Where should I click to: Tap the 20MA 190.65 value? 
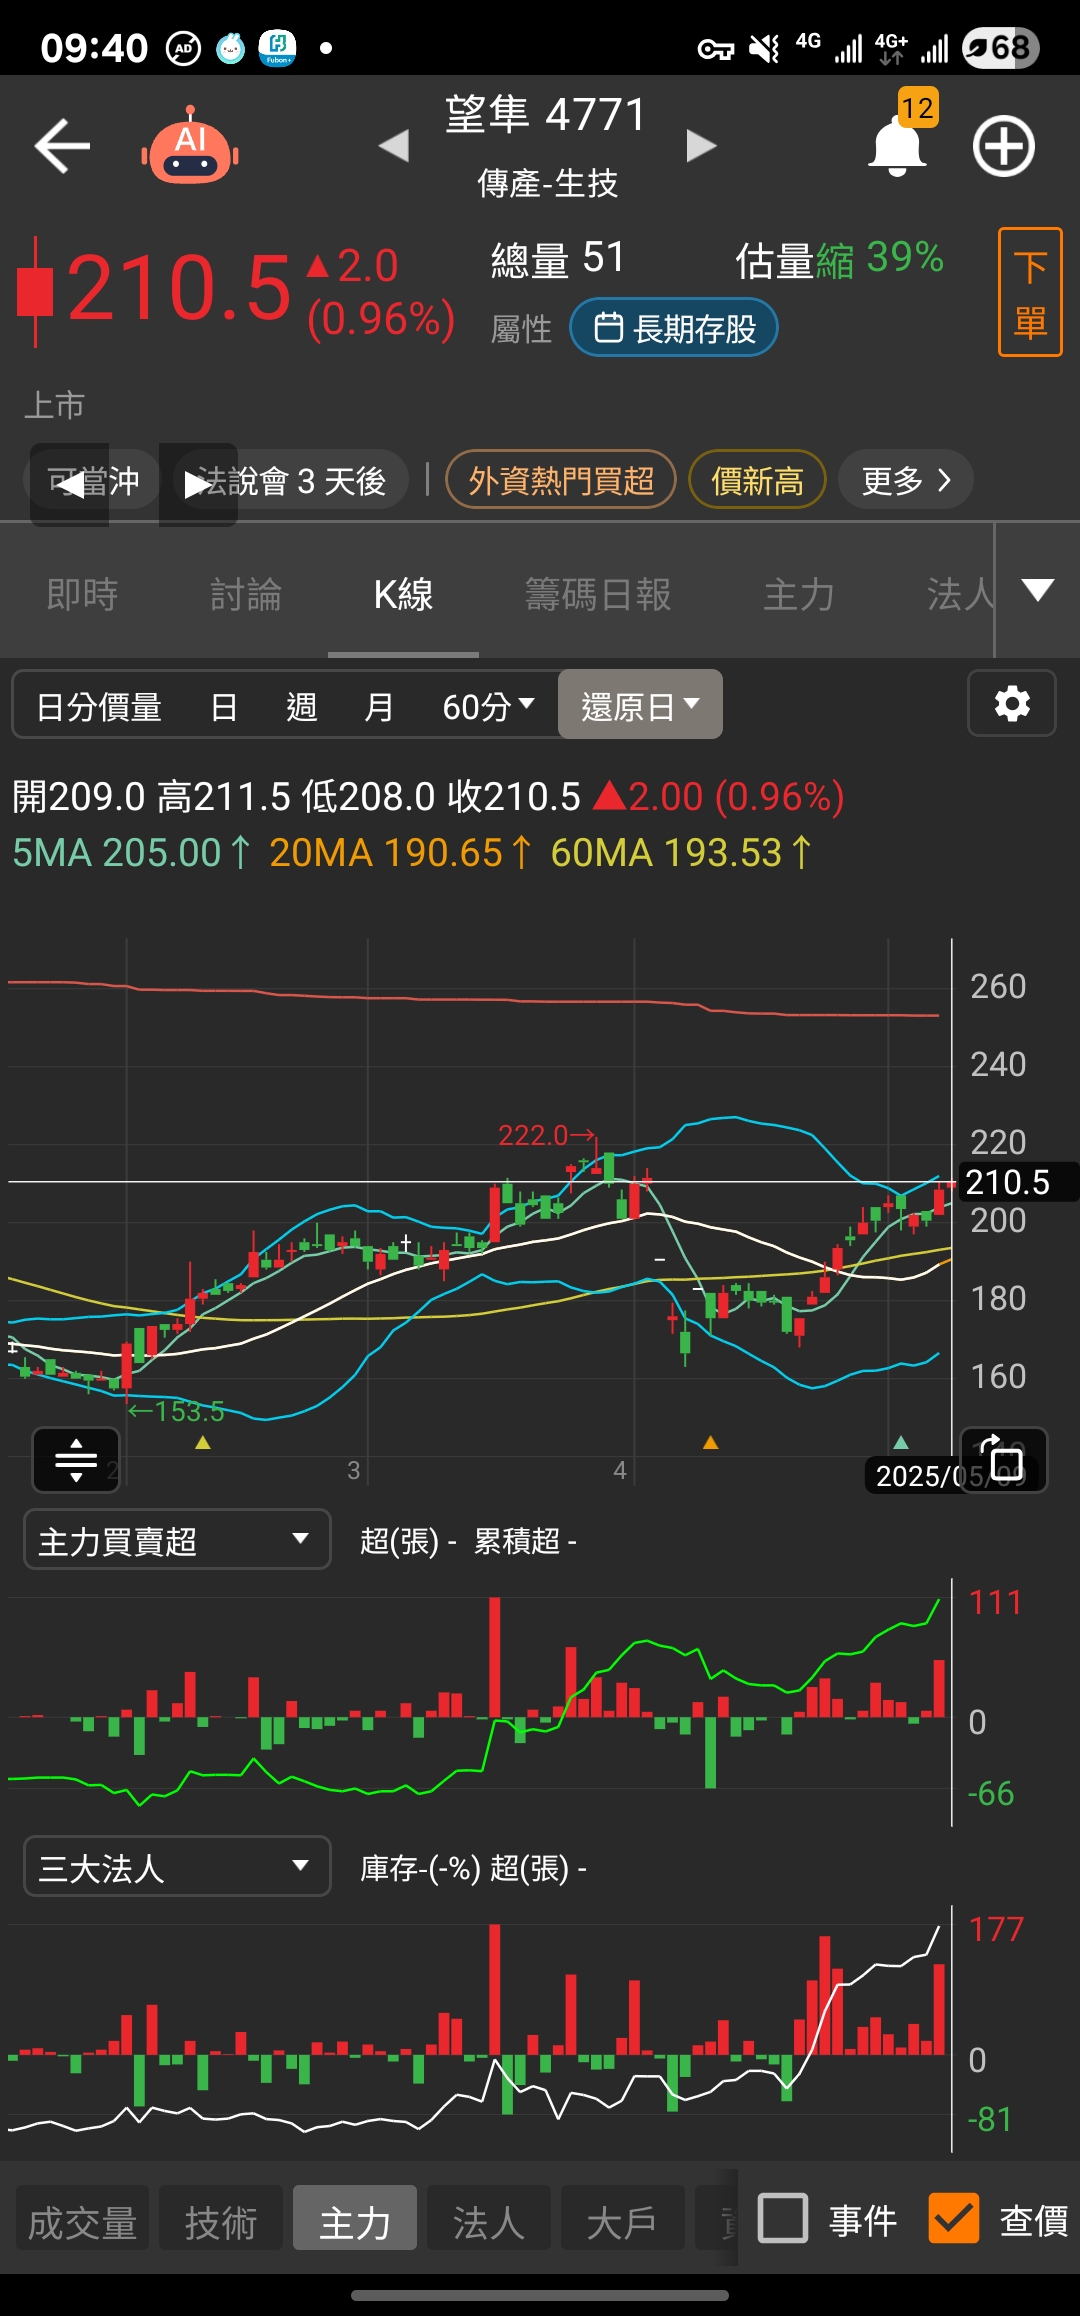(400, 853)
